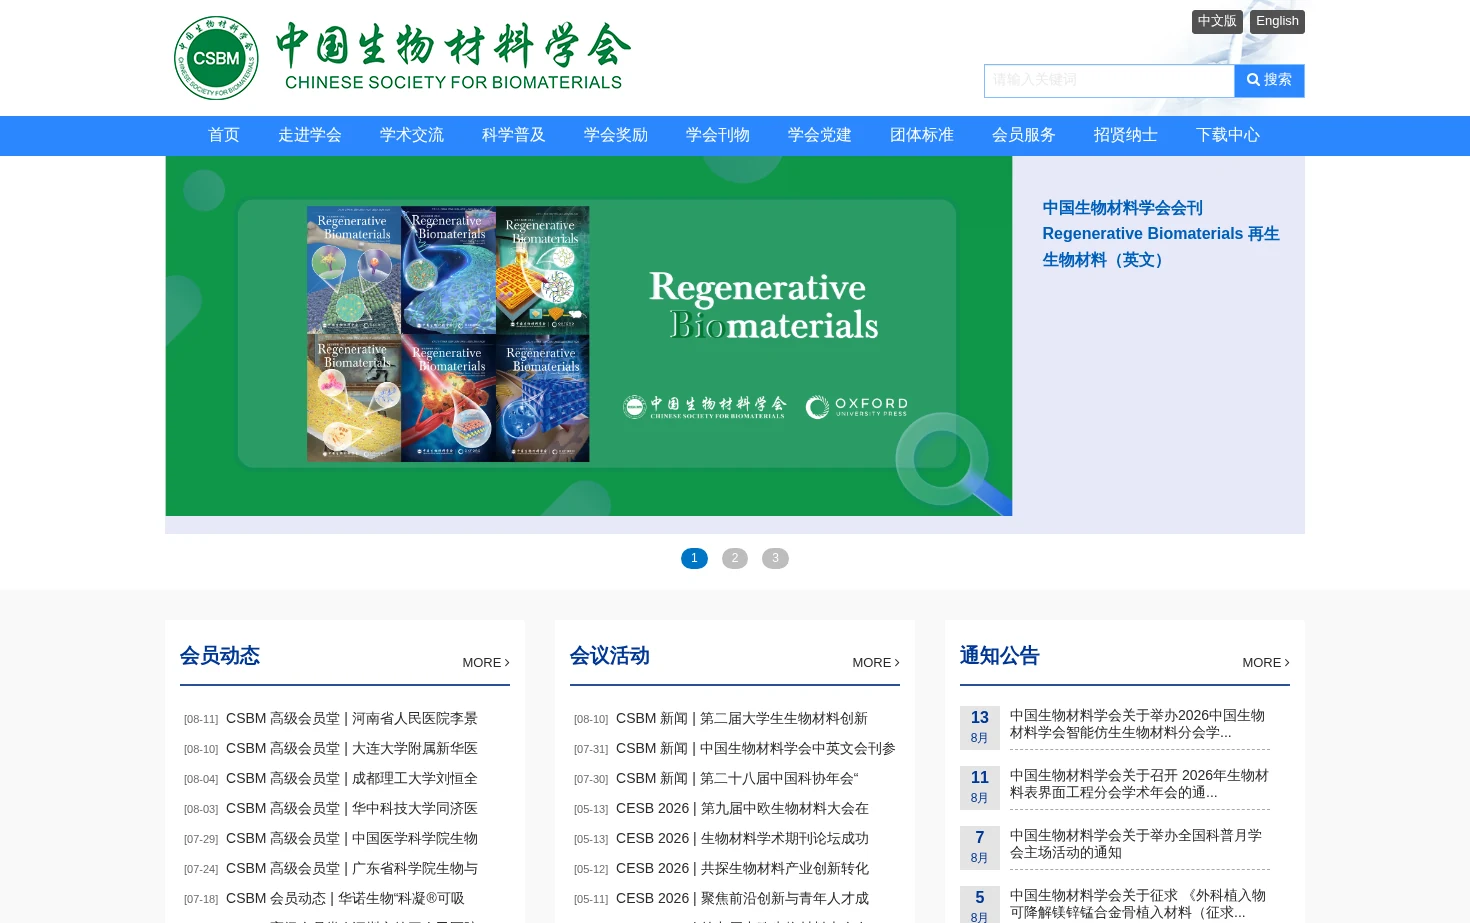Select carousel slide 3 indicator
Screen dimensions: 1470x923
coord(775,558)
